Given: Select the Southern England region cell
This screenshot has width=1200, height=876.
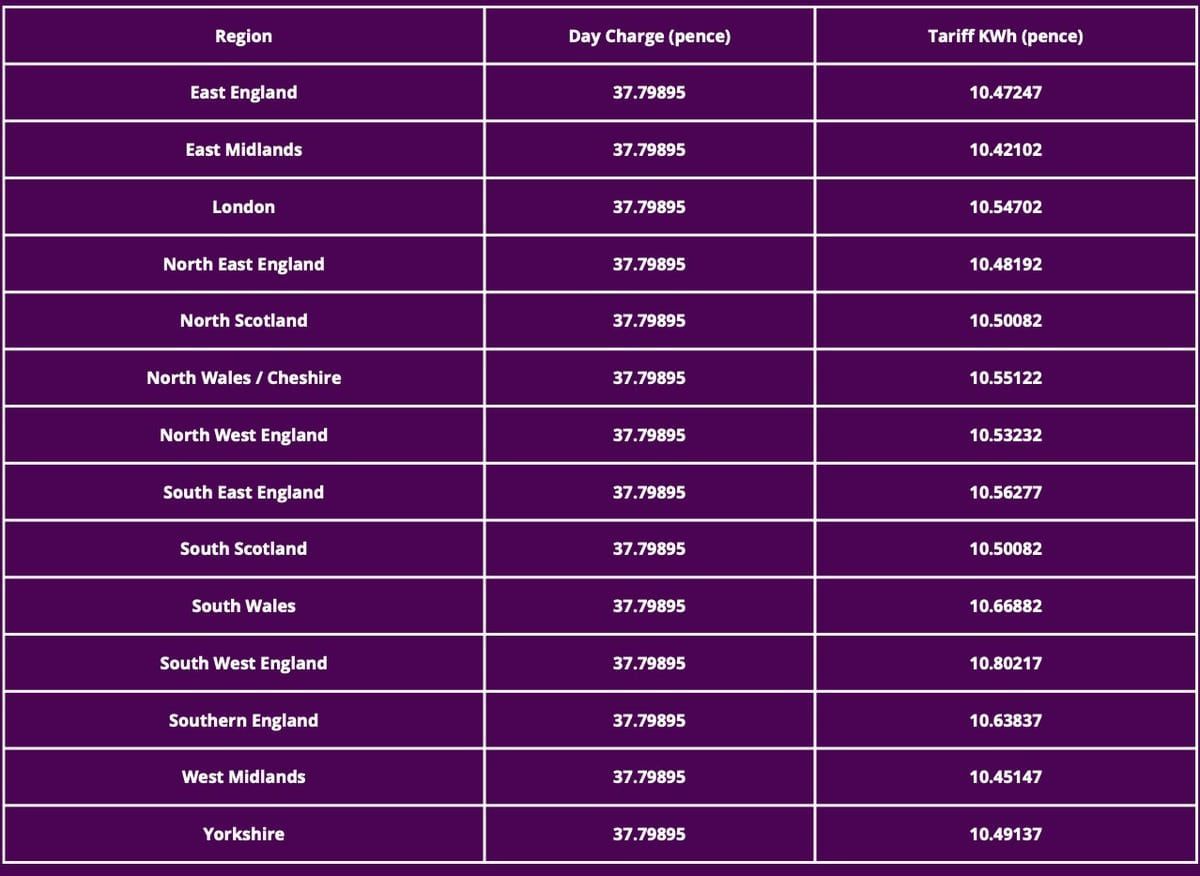Looking at the screenshot, I should click(x=243, y=720).
